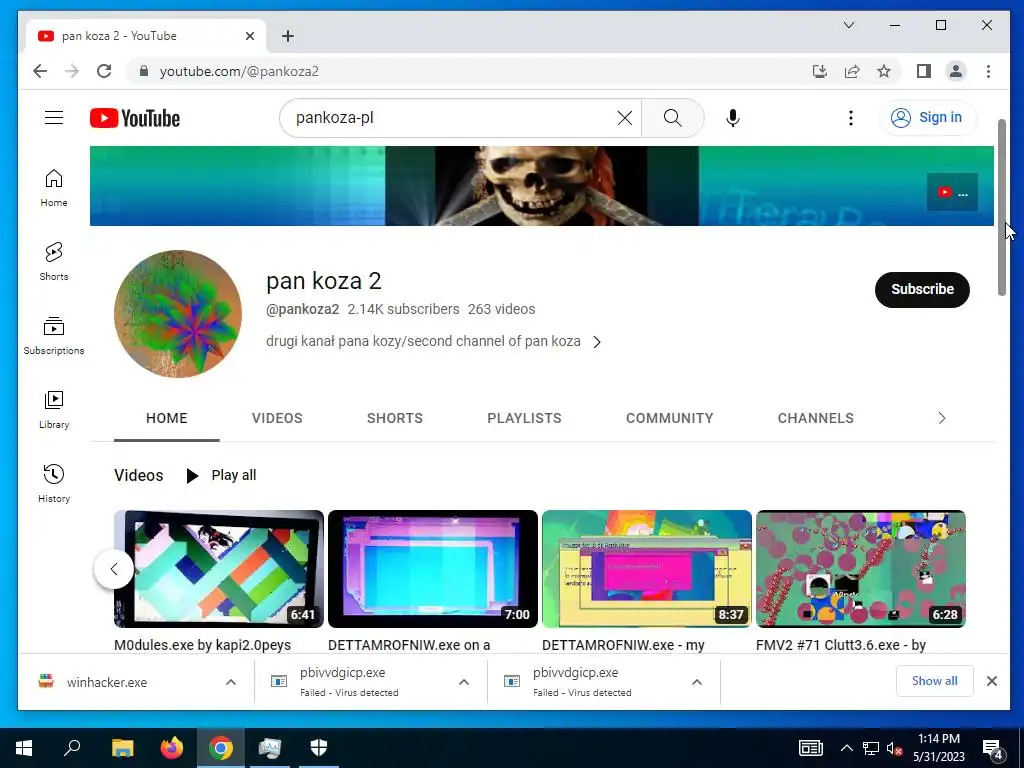Screen dimensions: 1024x768
Task: Open the 8:37 DETTAMROFNIW.exe thumbnail
Action: [647, 569]
